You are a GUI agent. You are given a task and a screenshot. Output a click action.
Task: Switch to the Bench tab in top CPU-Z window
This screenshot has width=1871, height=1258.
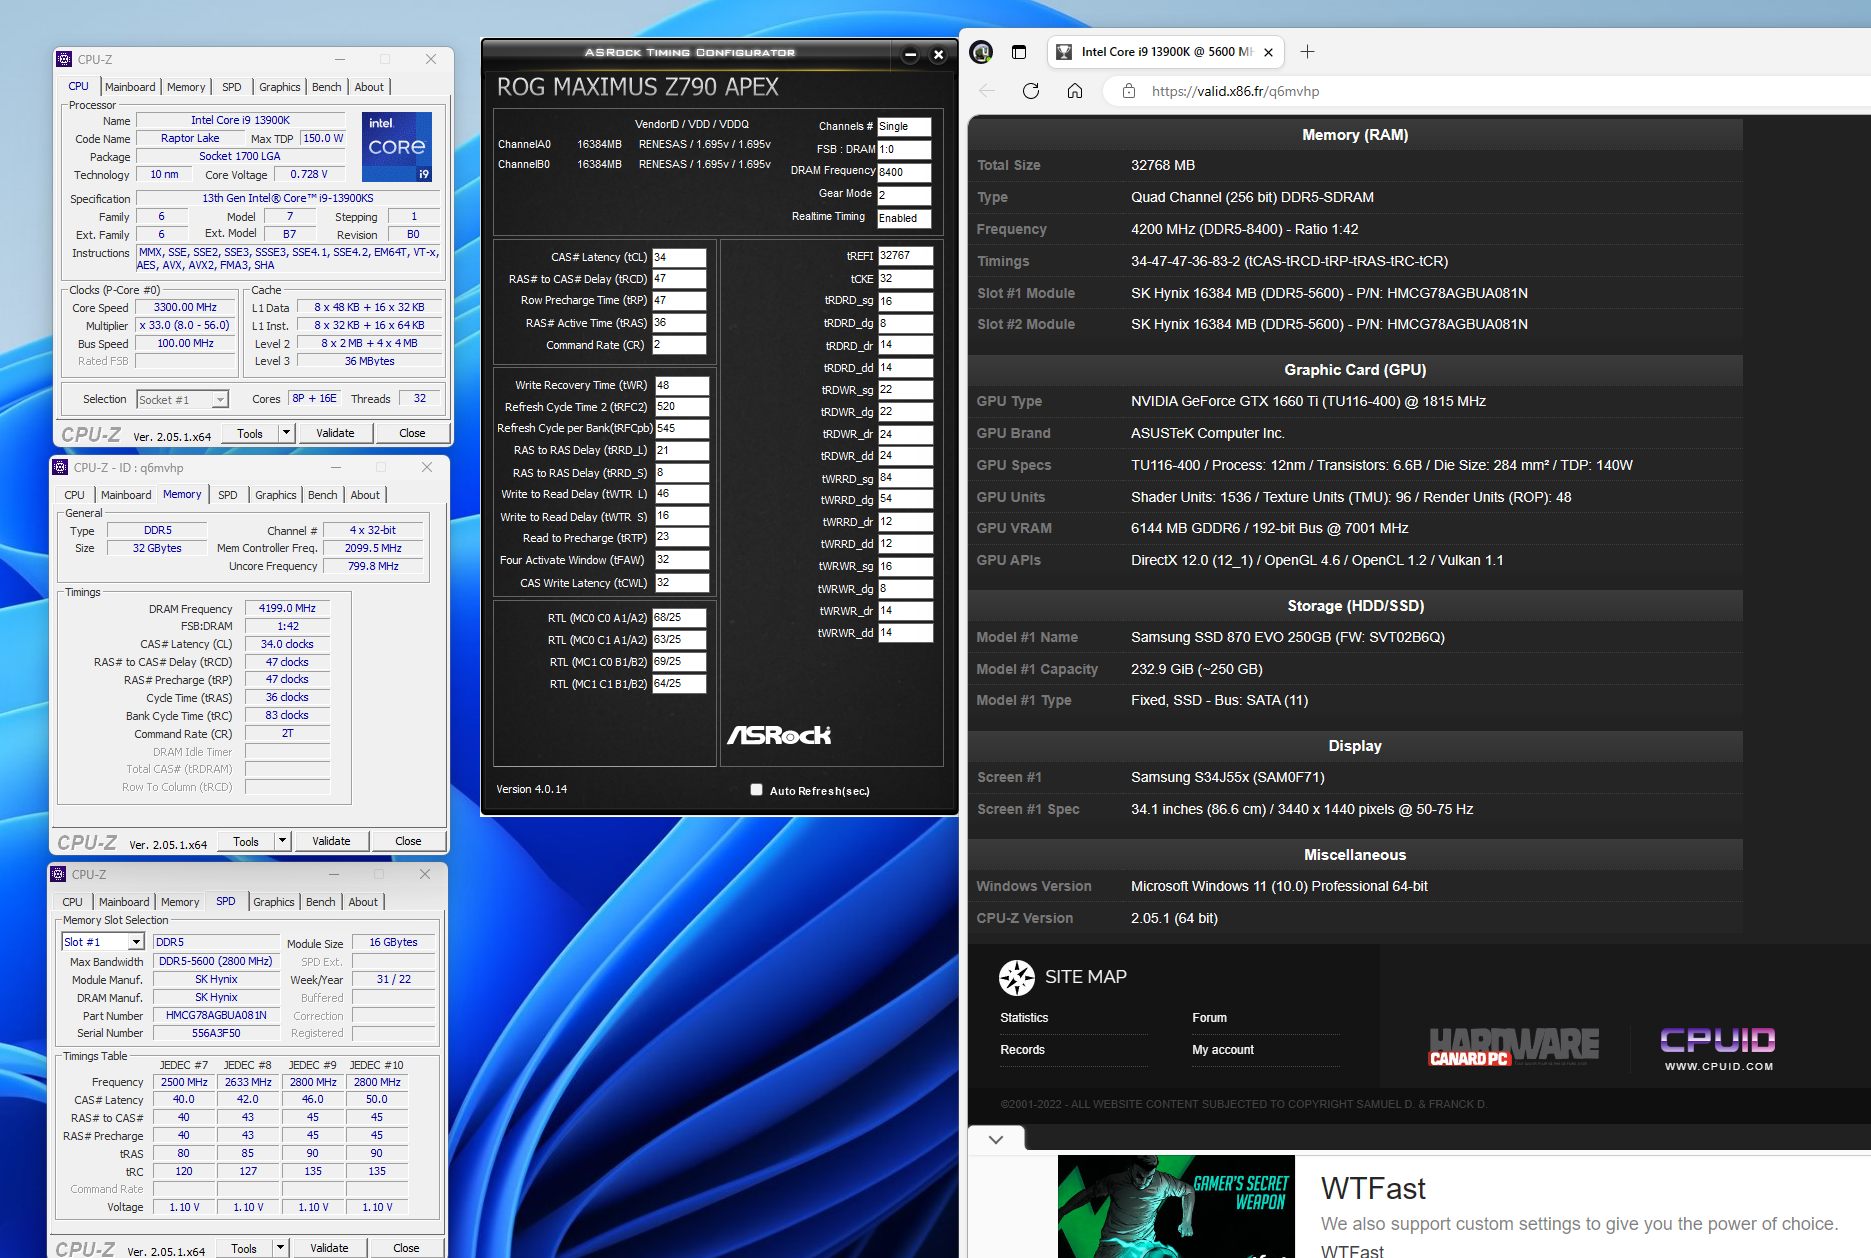pyautogui.click(x=327, y=87)
